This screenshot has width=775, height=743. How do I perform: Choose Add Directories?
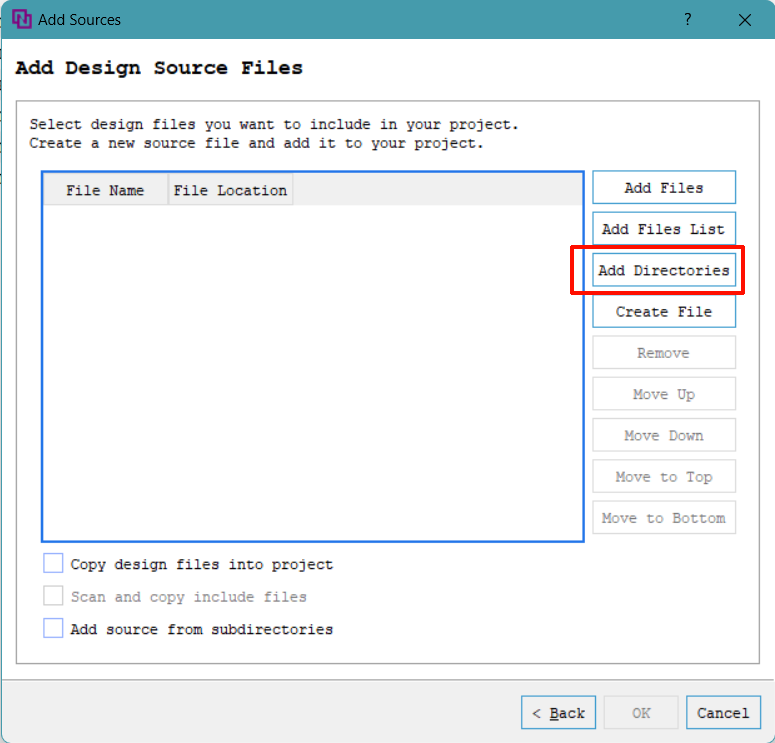(664, 271)
